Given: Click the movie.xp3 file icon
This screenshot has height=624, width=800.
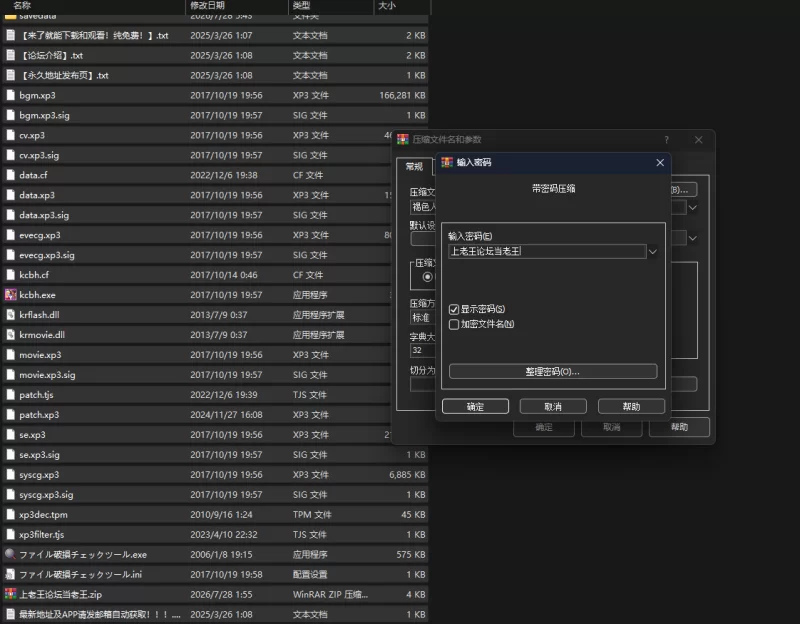Looking at the screenshot, I should [10, 354].
